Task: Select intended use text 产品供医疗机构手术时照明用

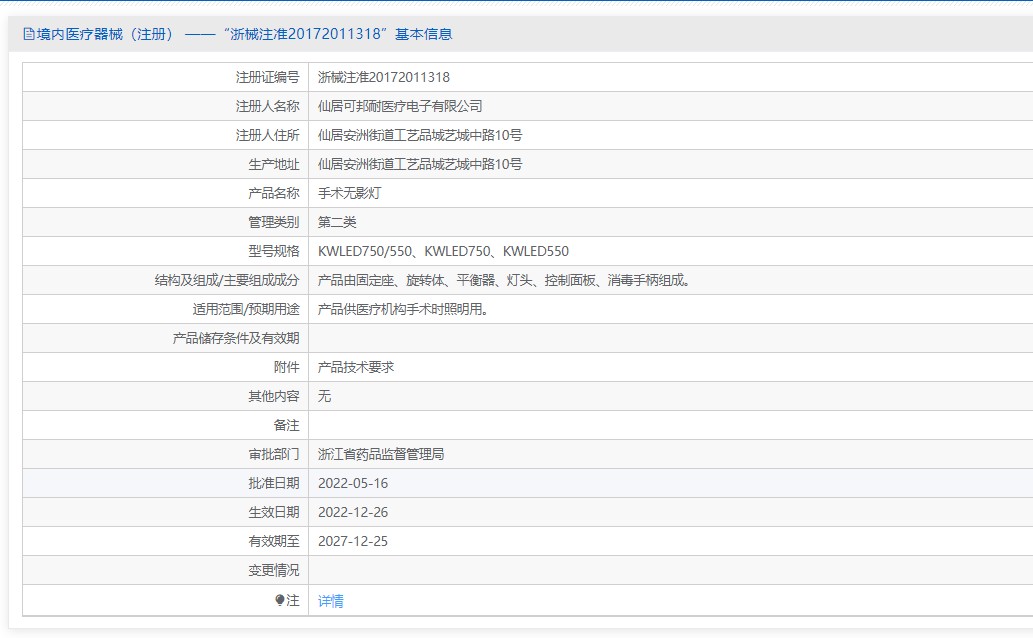Action: [403, 309]
